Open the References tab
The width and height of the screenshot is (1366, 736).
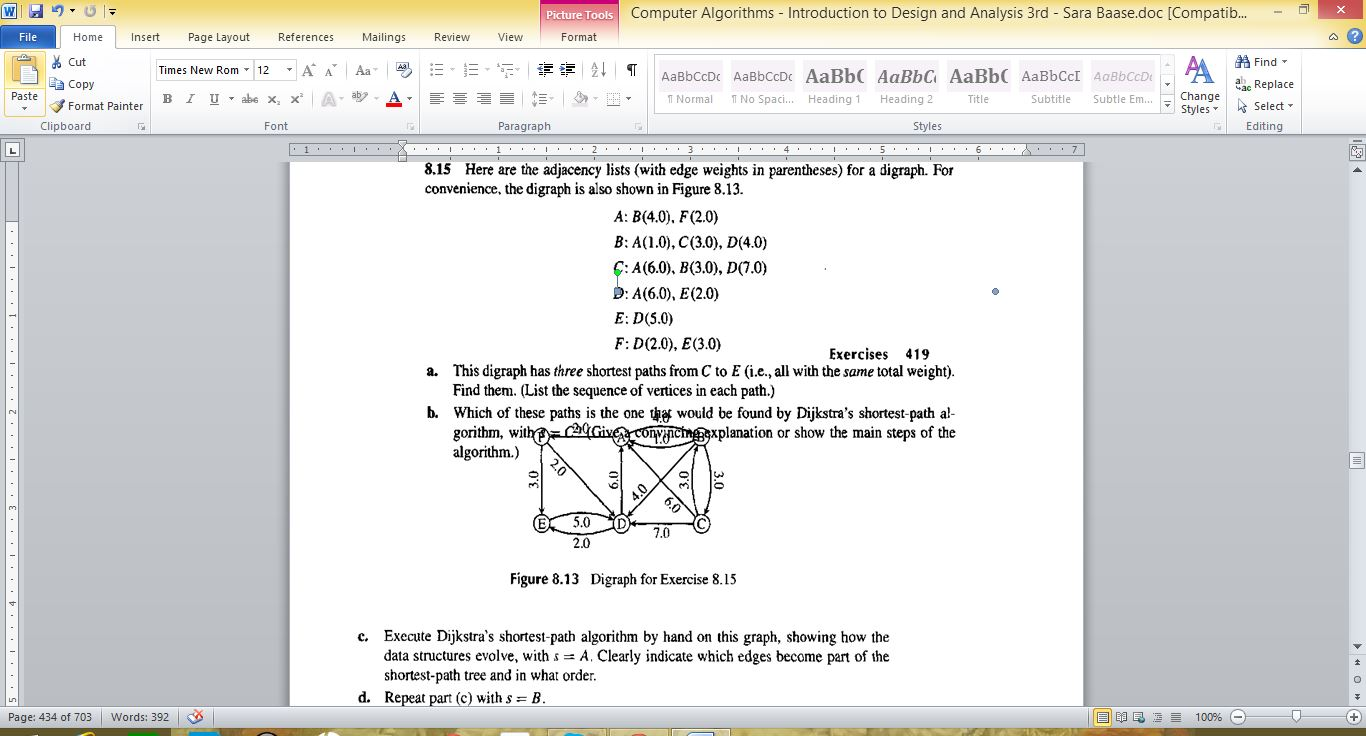tap(306, 37)
